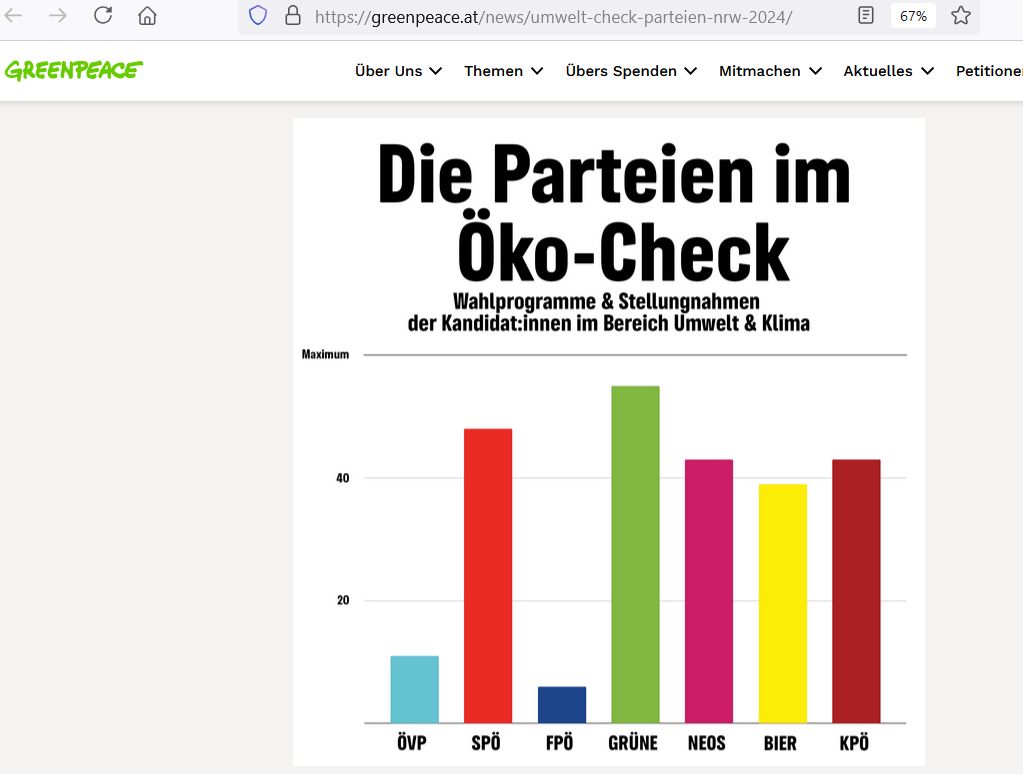Click the 40 y-axis value
Viewport: 1023px width, 774px height.
pos(343,478)
